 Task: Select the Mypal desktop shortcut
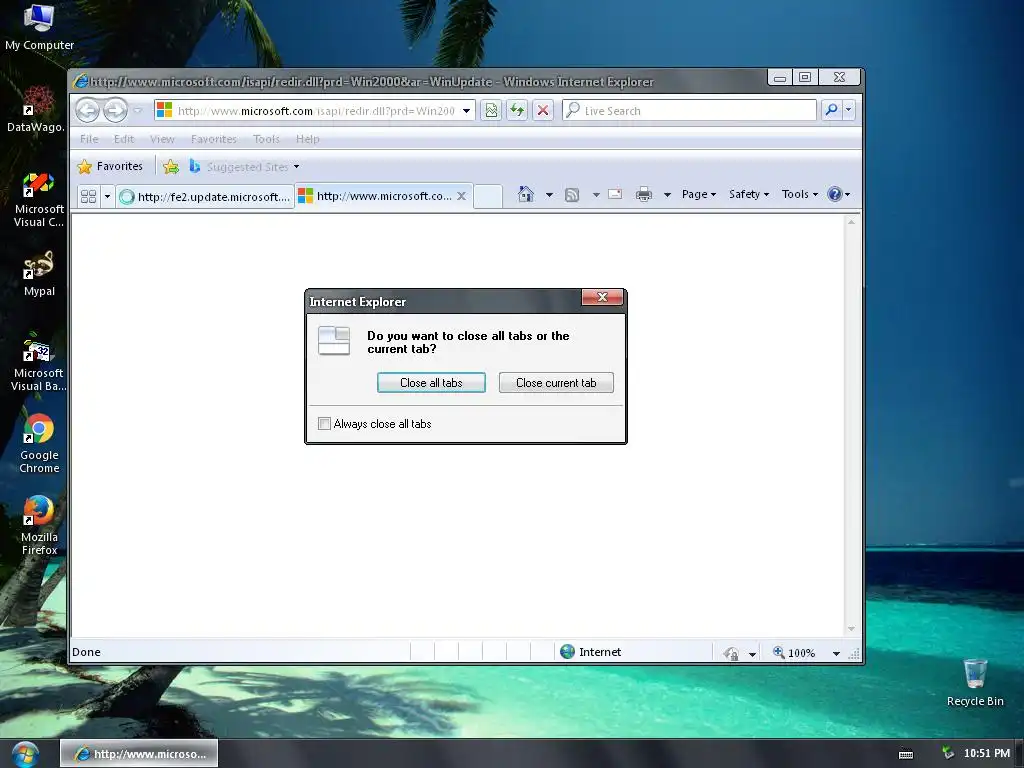39,274
